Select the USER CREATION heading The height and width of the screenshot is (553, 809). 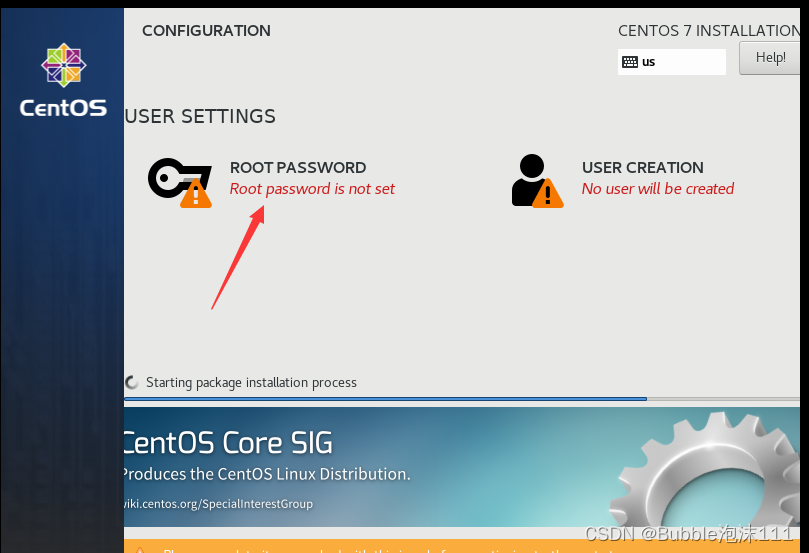click(x=642, y=168)
